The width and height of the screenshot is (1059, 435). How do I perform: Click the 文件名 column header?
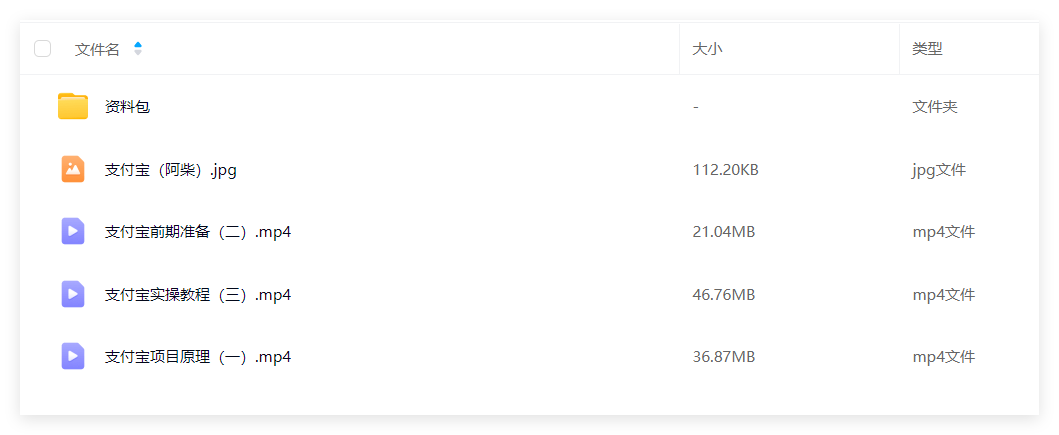tap(97, 49)
